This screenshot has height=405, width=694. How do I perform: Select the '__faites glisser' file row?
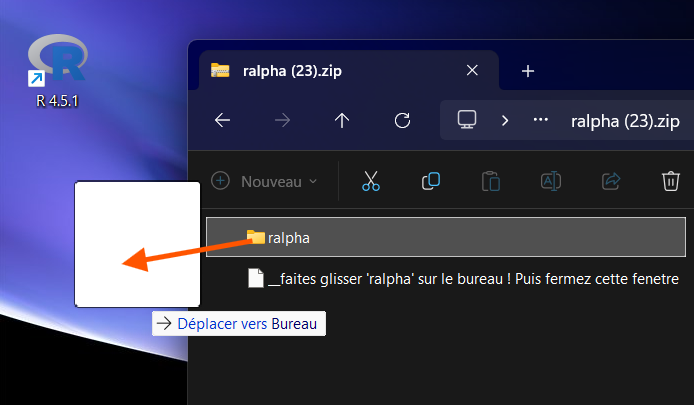click(x=446, y=279)
